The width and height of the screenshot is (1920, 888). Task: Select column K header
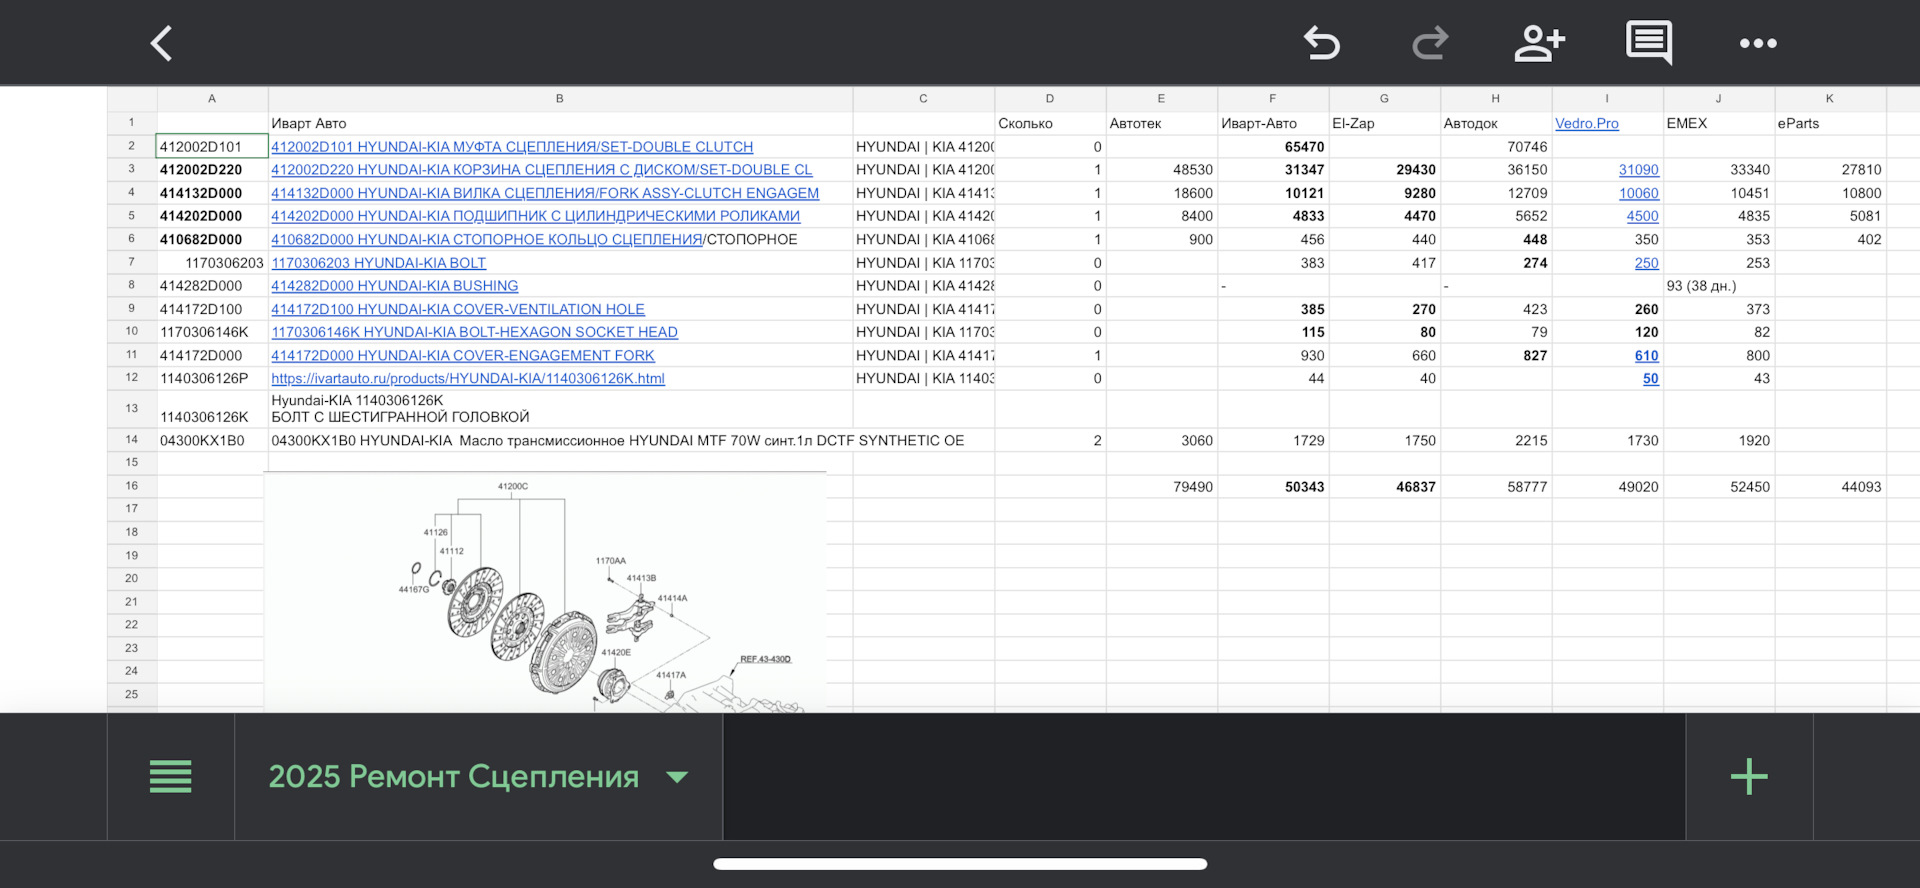1830,99
